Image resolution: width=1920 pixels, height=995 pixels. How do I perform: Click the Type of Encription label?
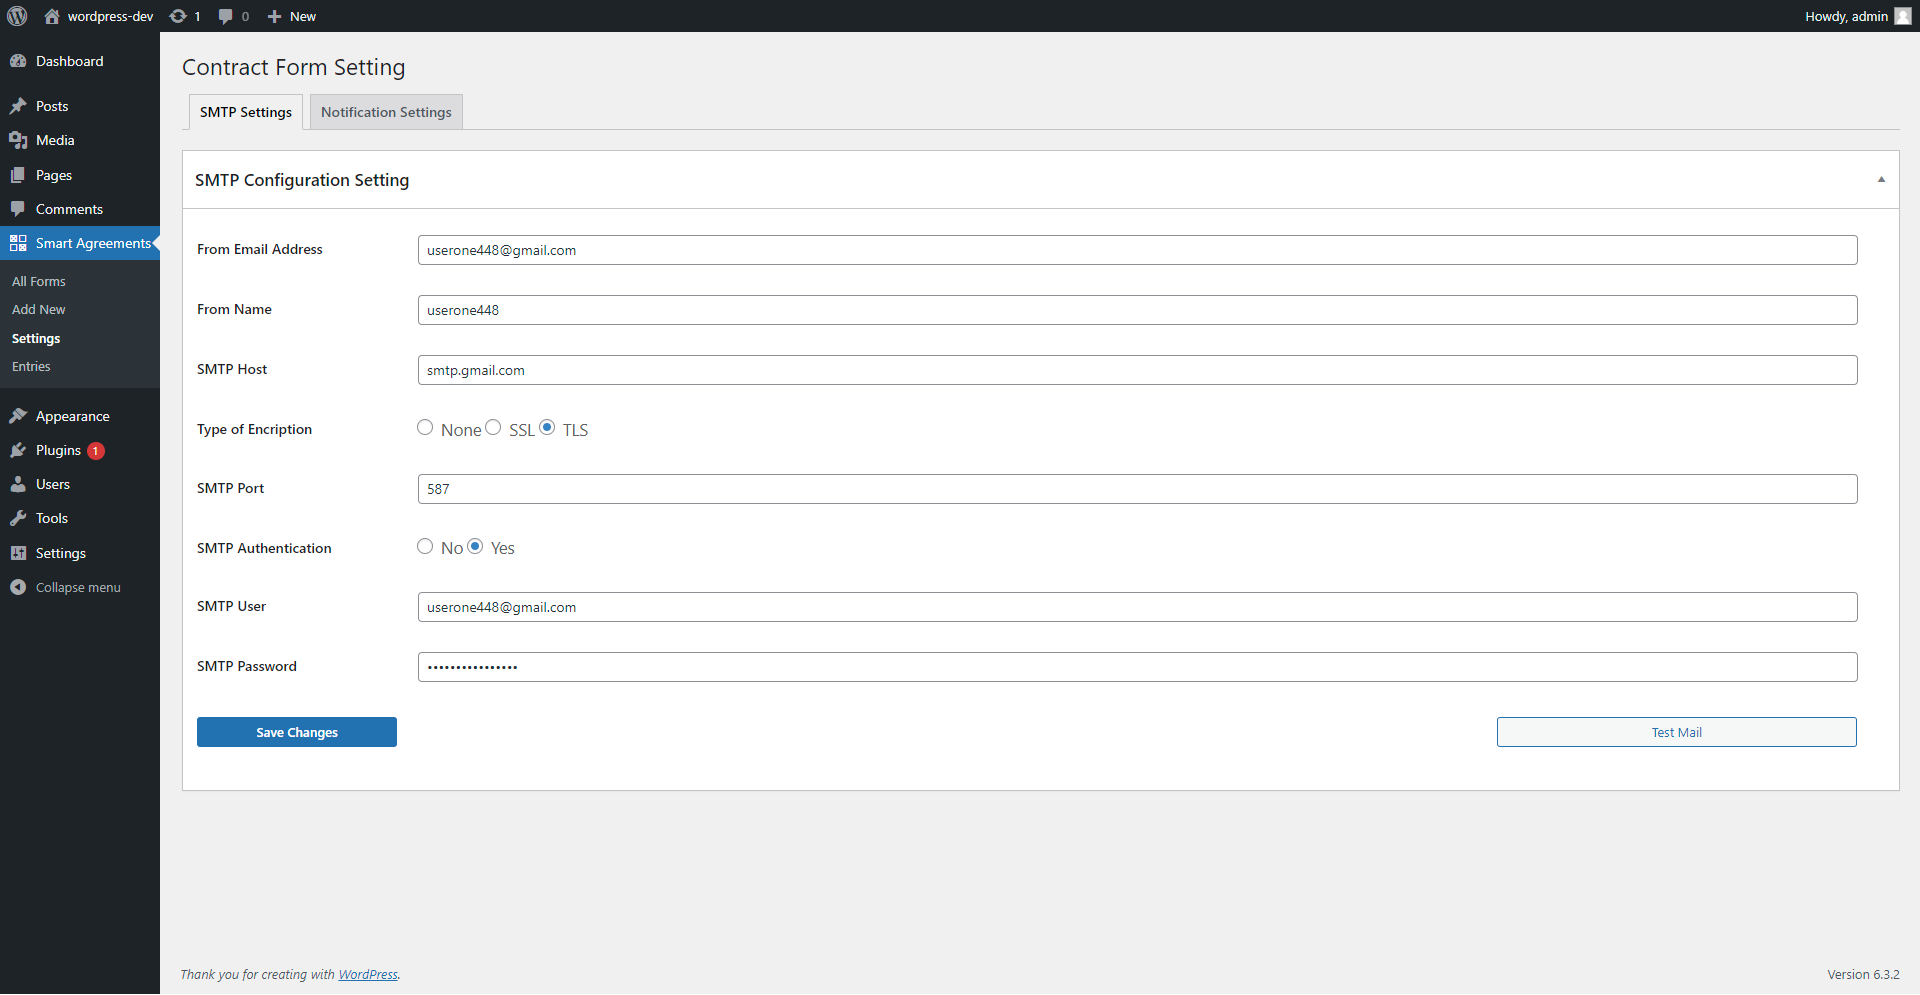click(x=254, y=429)
